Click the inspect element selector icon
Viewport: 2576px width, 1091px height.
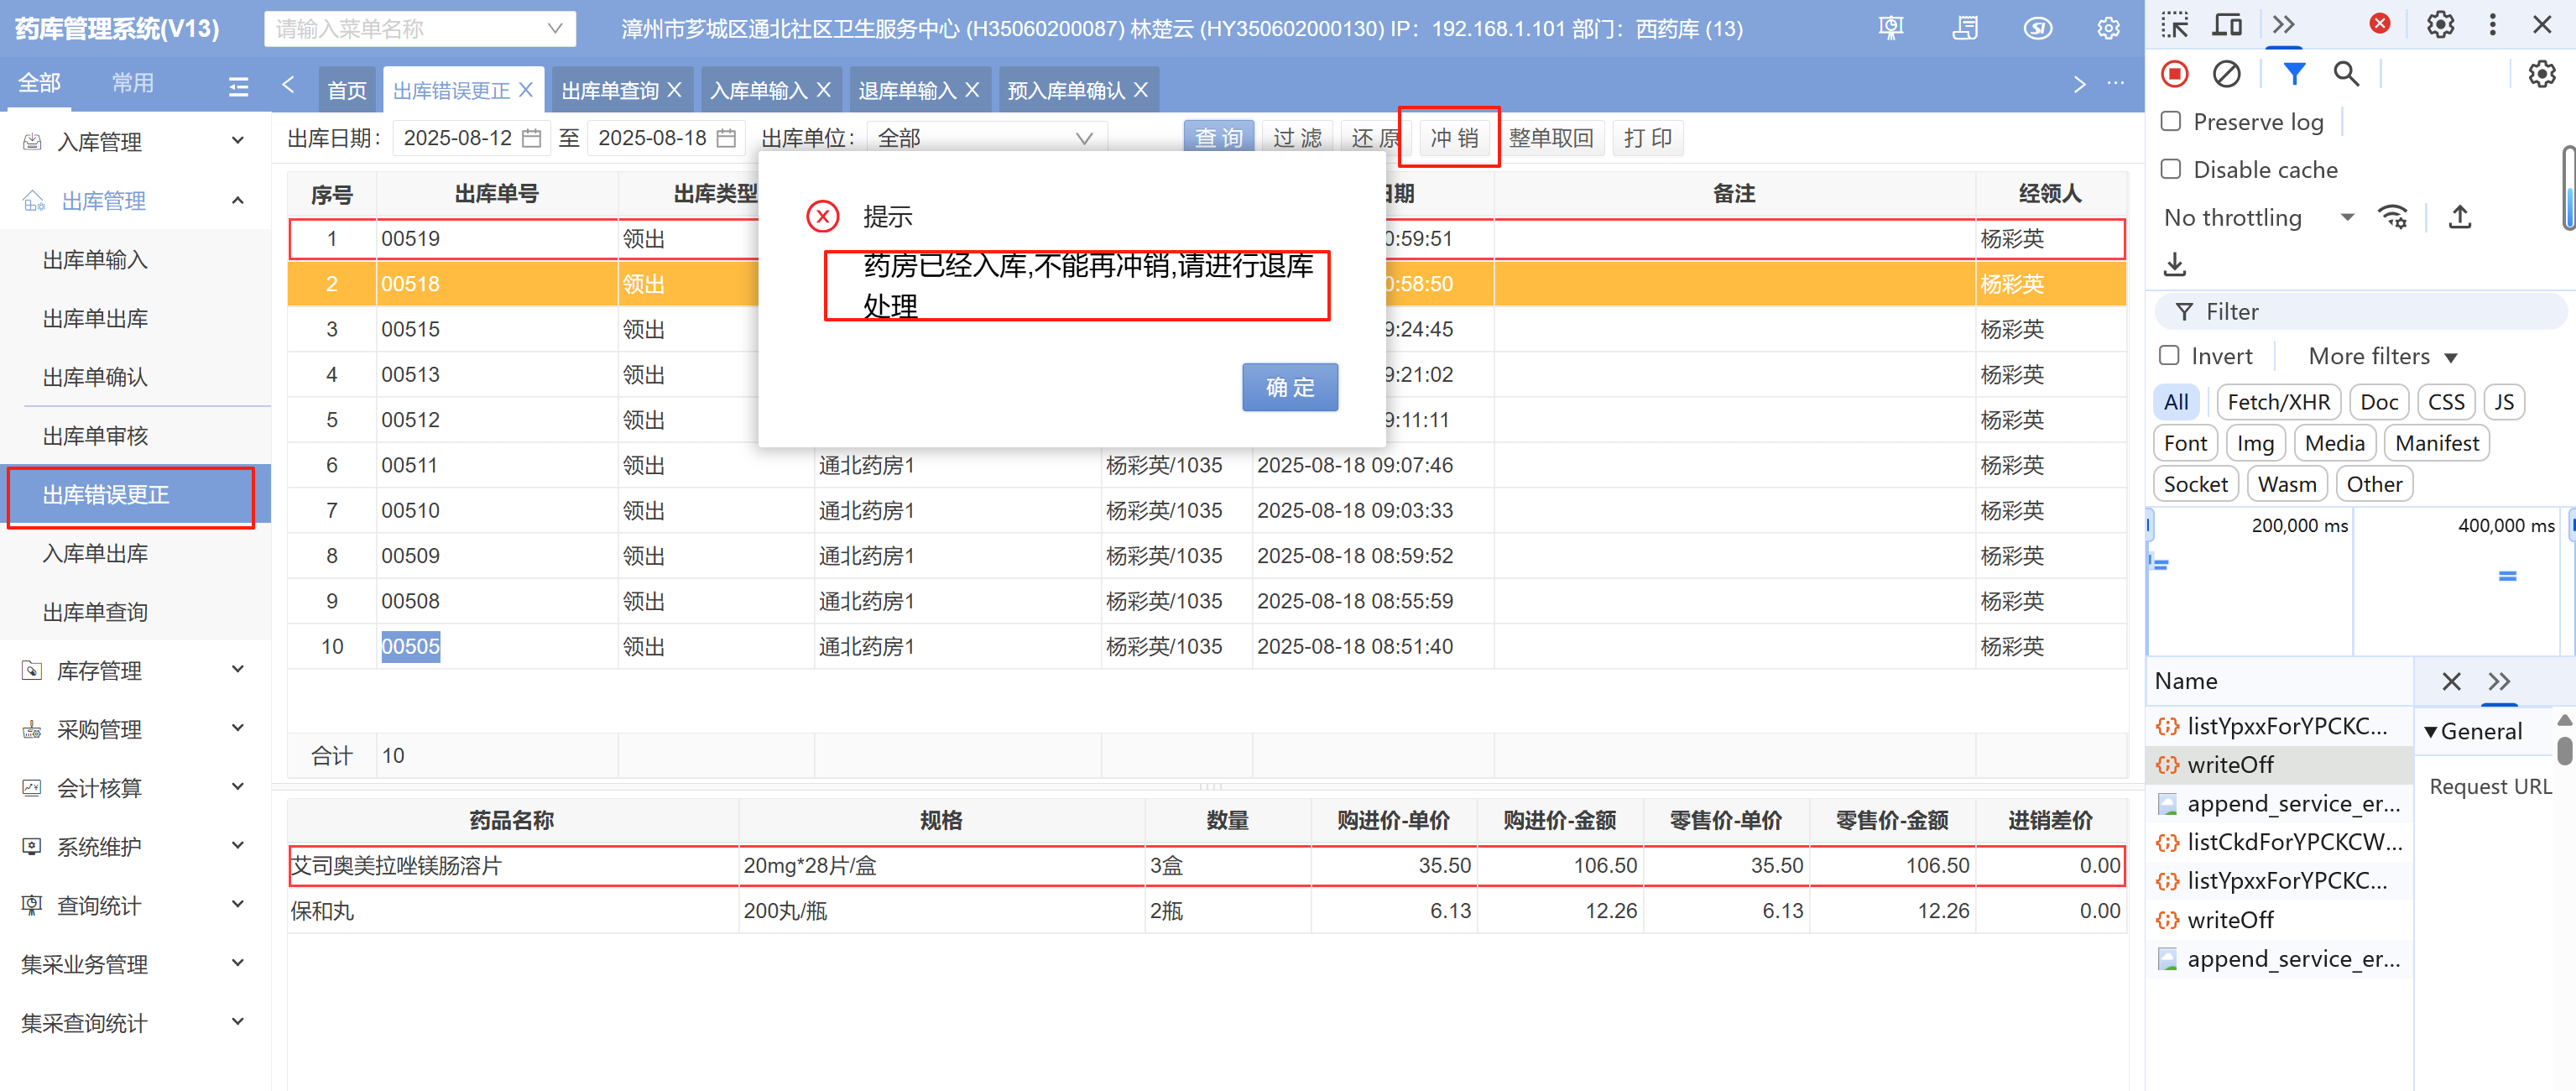coord(2174,25)
